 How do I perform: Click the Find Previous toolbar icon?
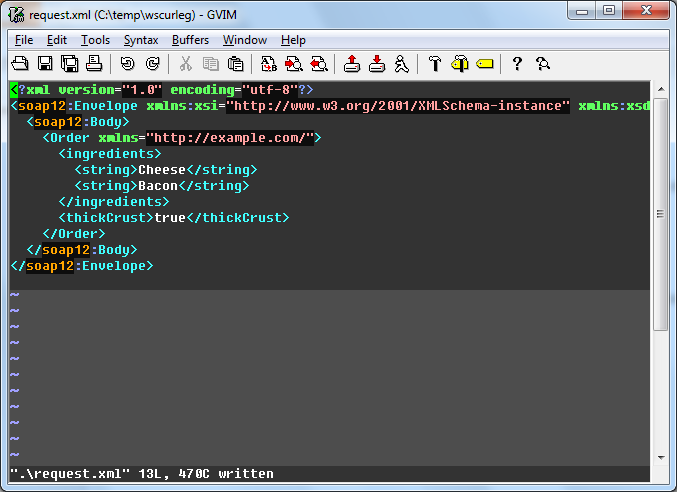pyautogui.click(x=319, y=64)
